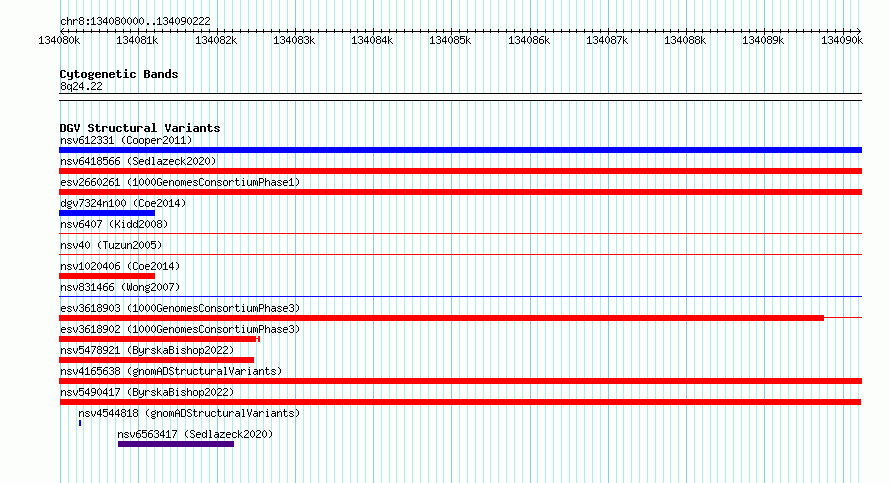This screenshot has width=890, height=483.
Task: Open nsv4165638 (gnomADStructuralVariants) label
Action: point(171,371)
